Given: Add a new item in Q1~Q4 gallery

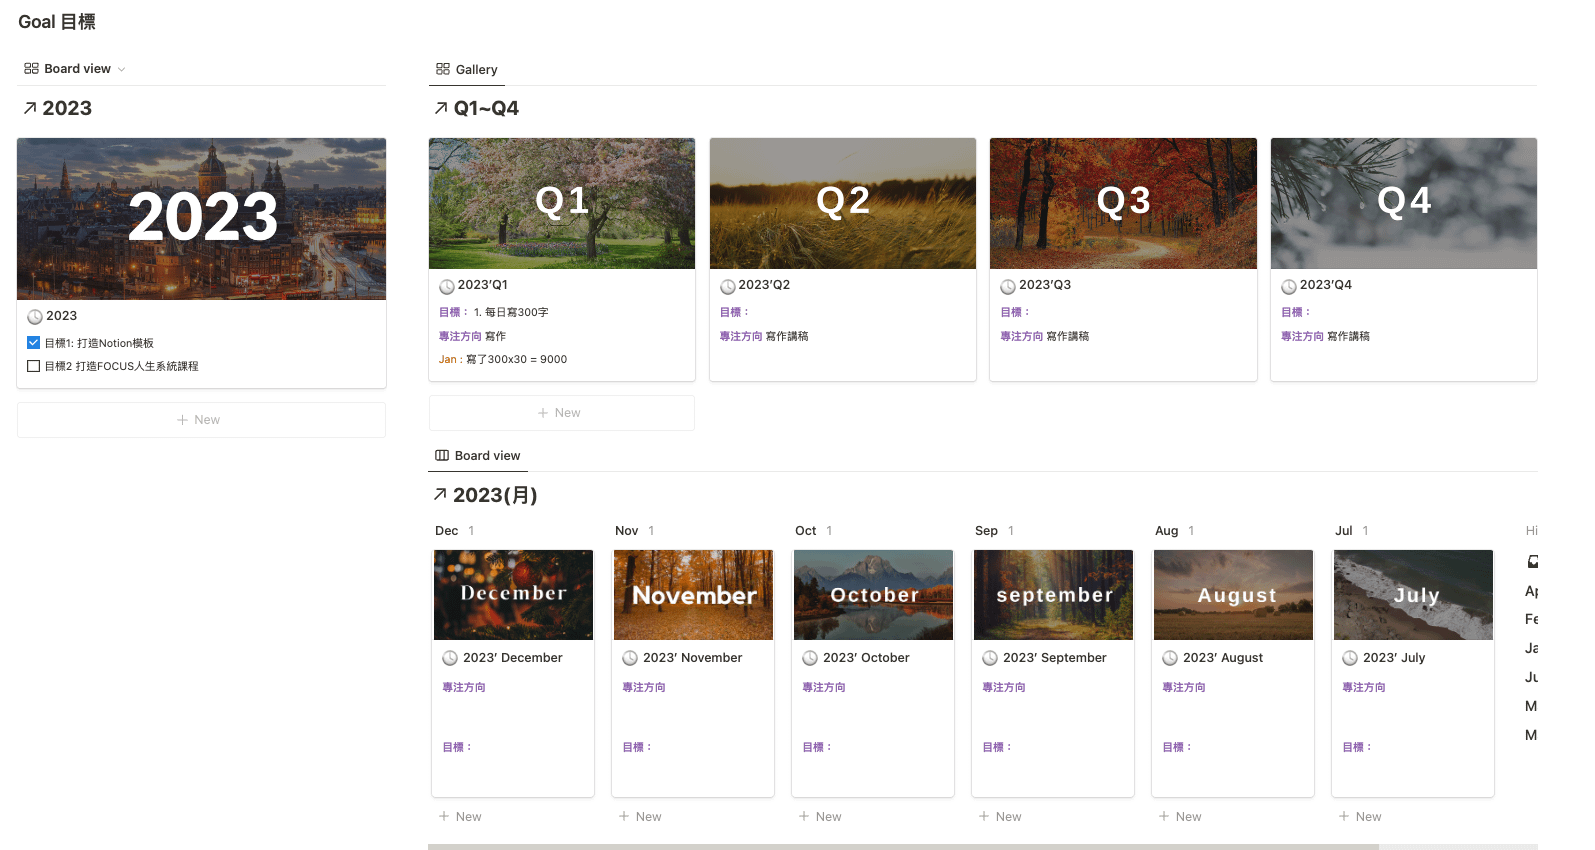Looking at the screenshot, I should click(561, 413).
